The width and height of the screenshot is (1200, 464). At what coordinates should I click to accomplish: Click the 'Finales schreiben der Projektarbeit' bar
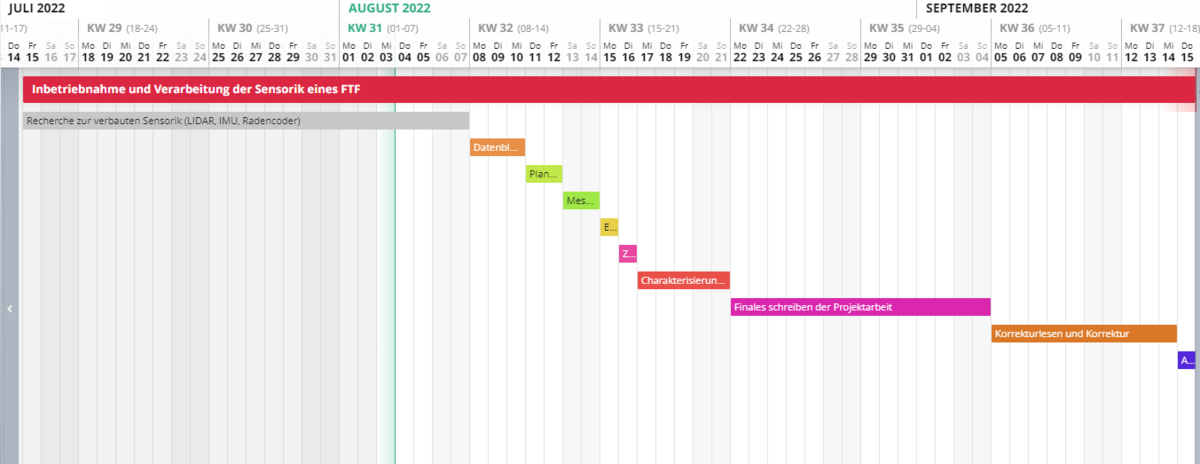pyautogui.click(x=860, y=307)
